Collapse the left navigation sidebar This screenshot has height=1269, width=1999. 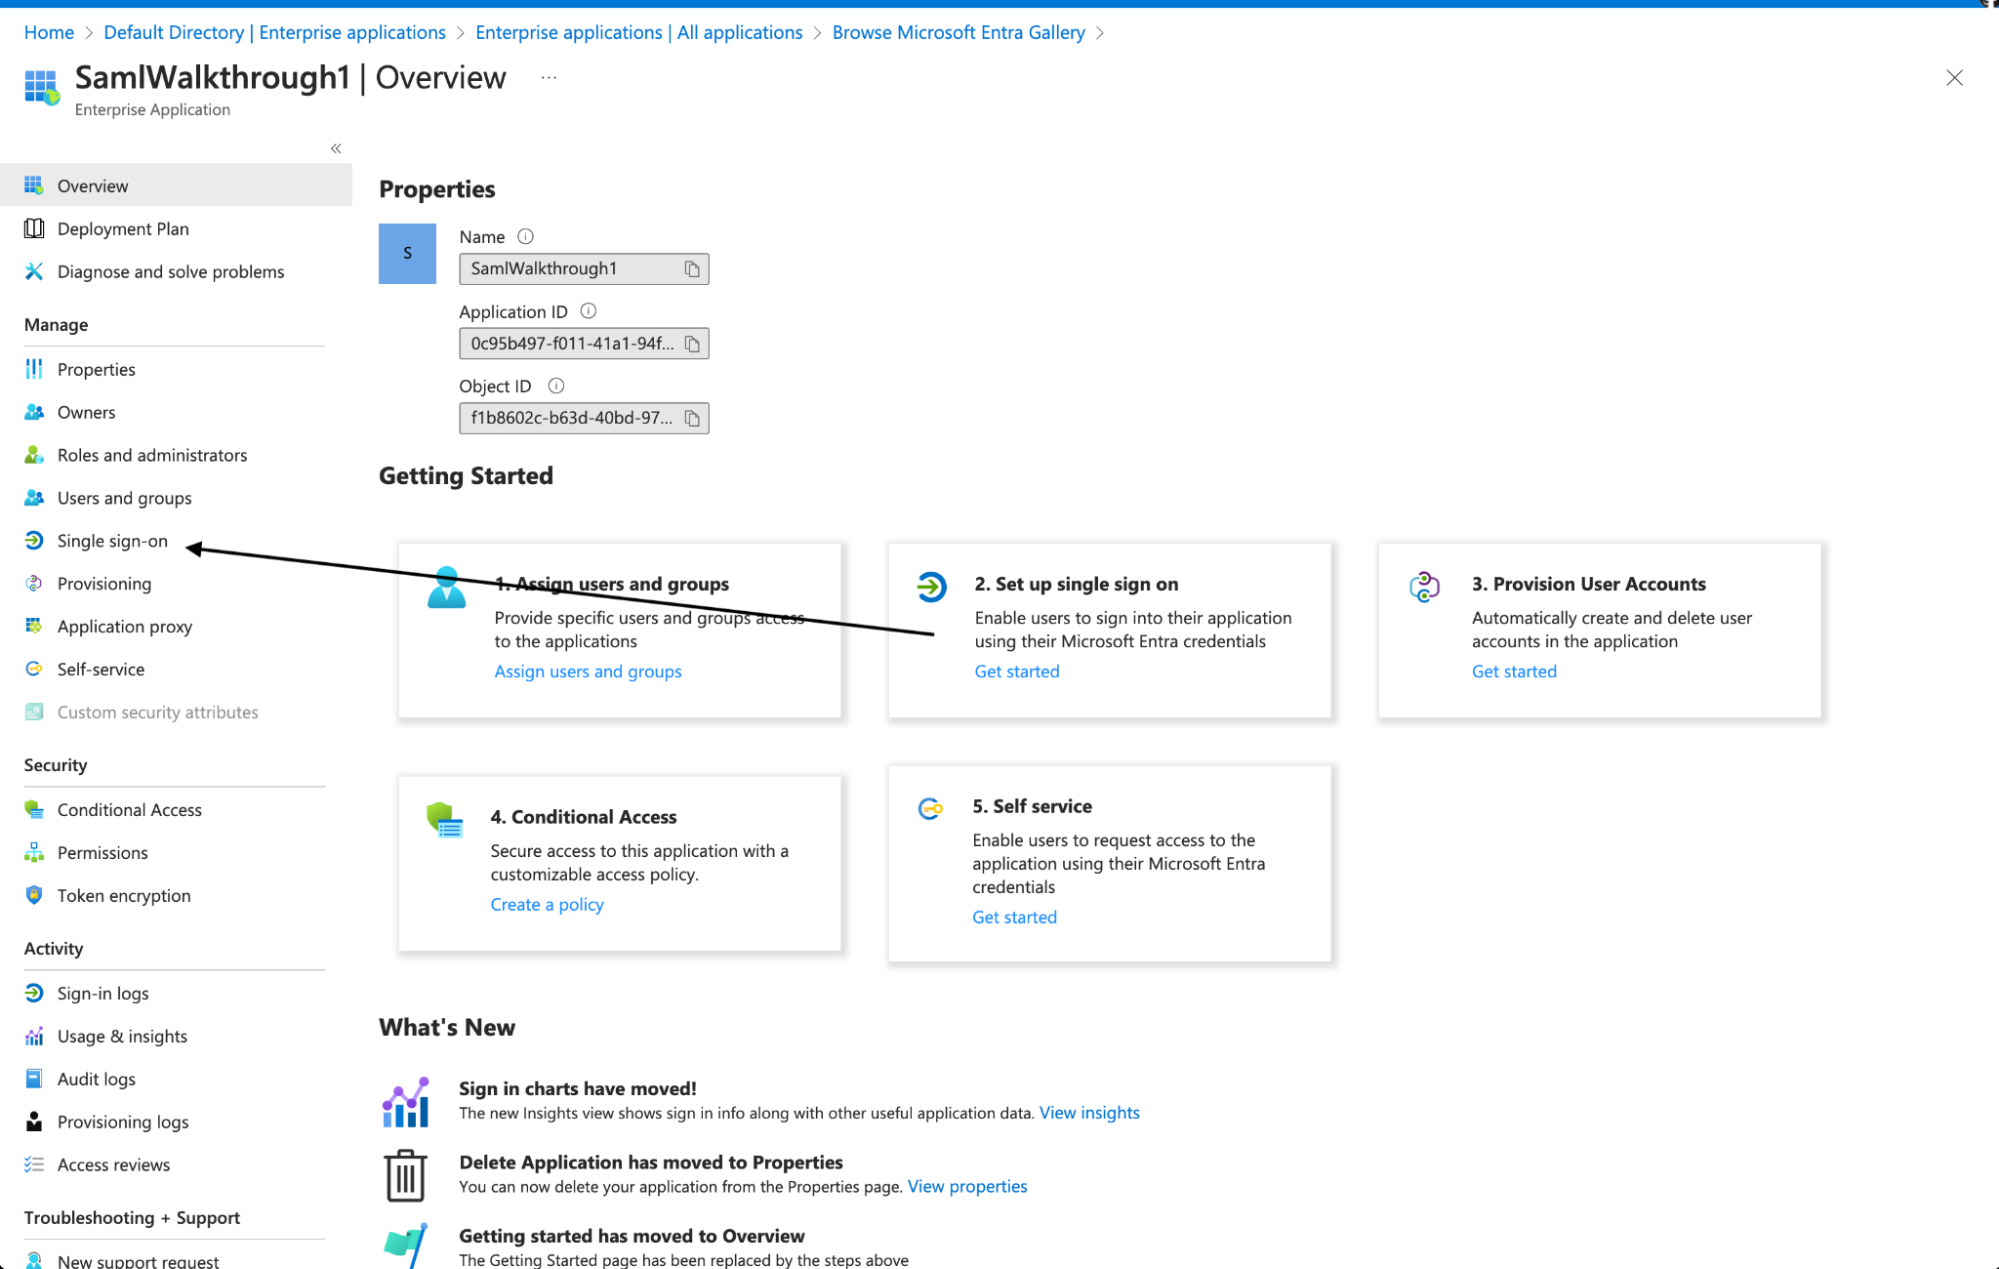click(336, 149)
